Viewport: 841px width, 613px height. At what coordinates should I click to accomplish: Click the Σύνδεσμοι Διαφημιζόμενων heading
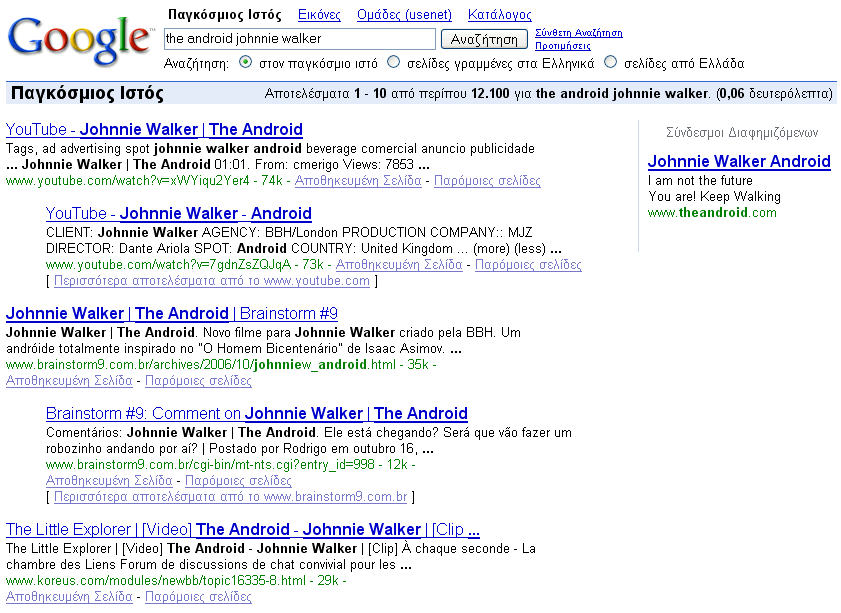point(742,132)
